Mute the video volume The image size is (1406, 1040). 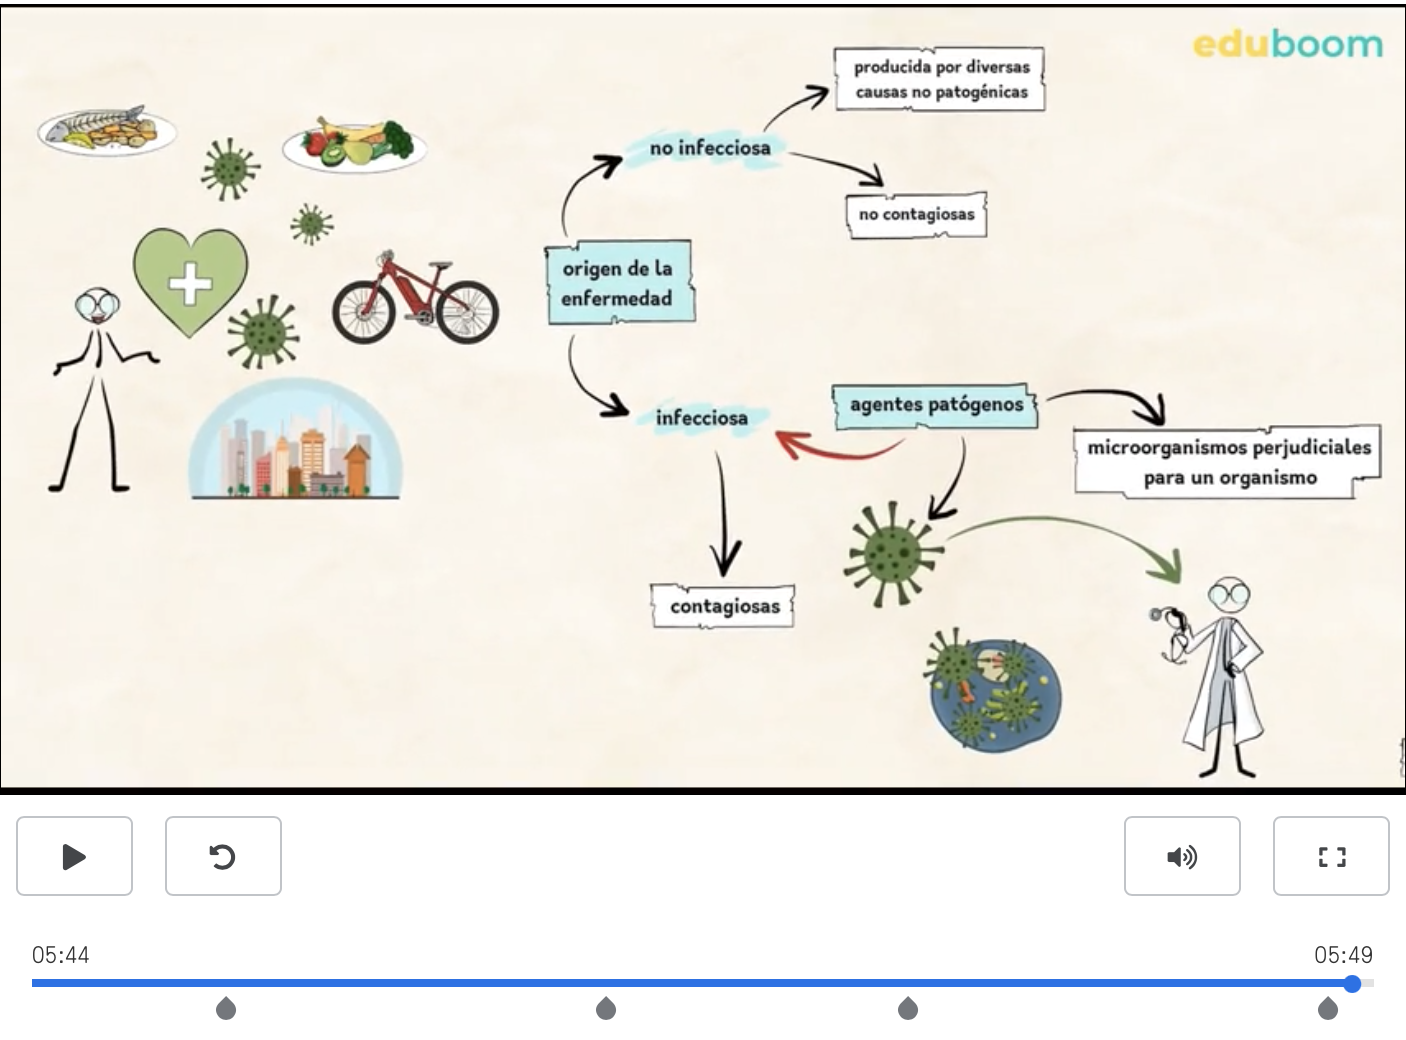click(x=1182, y=856)
